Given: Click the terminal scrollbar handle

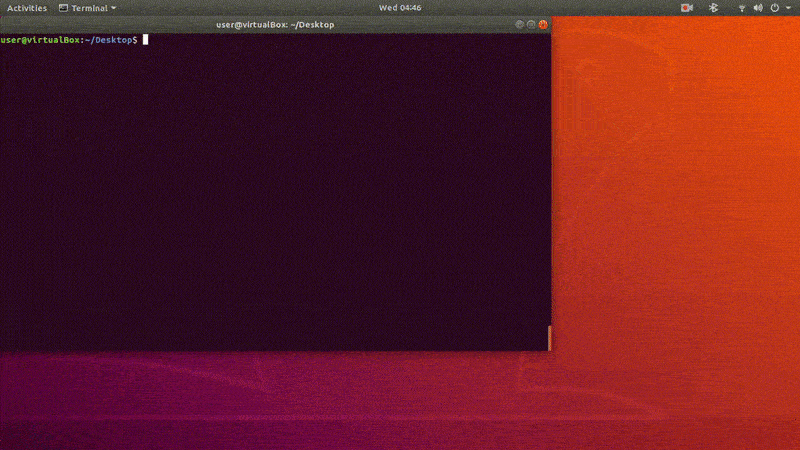Looking at the screenshot, I should 549,338.
